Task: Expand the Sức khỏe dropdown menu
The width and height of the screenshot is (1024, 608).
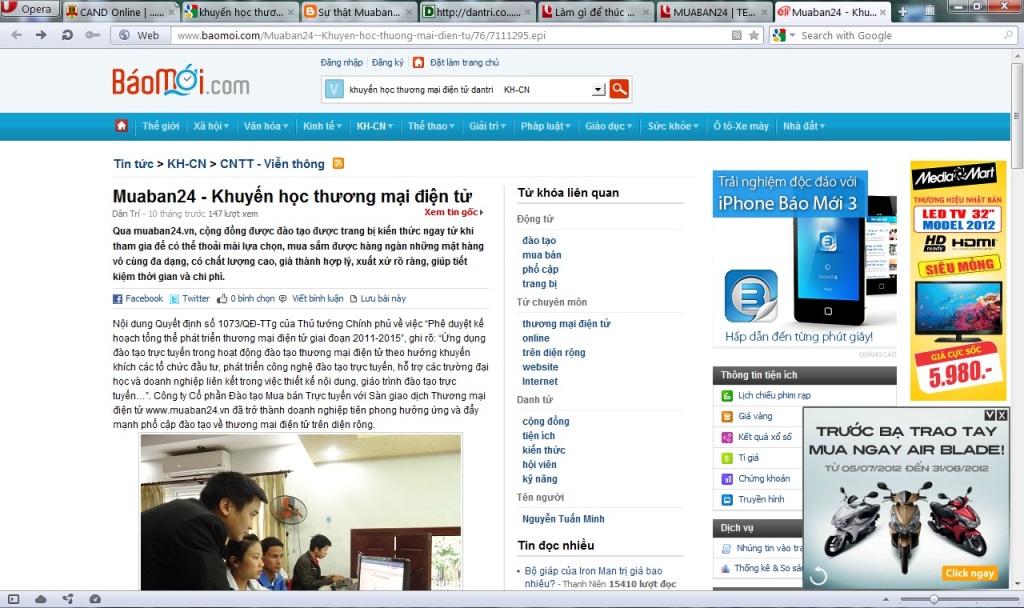Action: click(673, 126)
